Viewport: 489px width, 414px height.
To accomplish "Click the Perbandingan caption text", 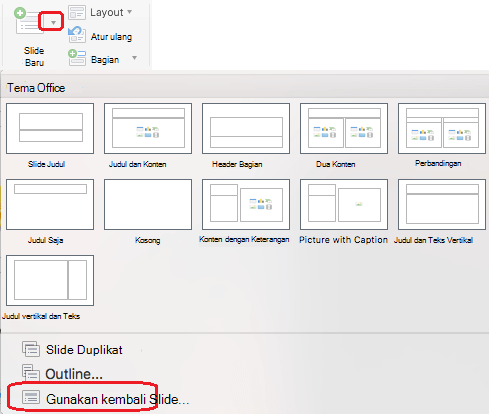I will (438, 163).
